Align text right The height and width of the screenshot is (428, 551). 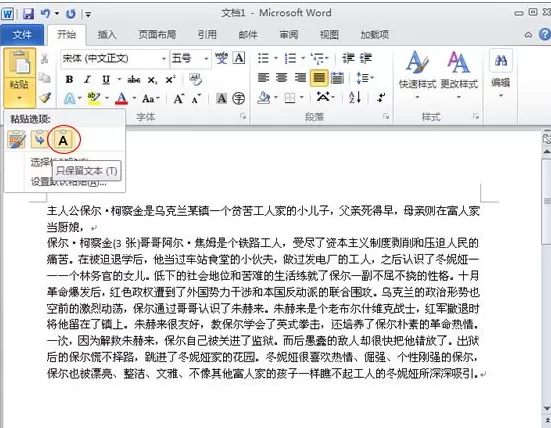(x=300, y=78)
